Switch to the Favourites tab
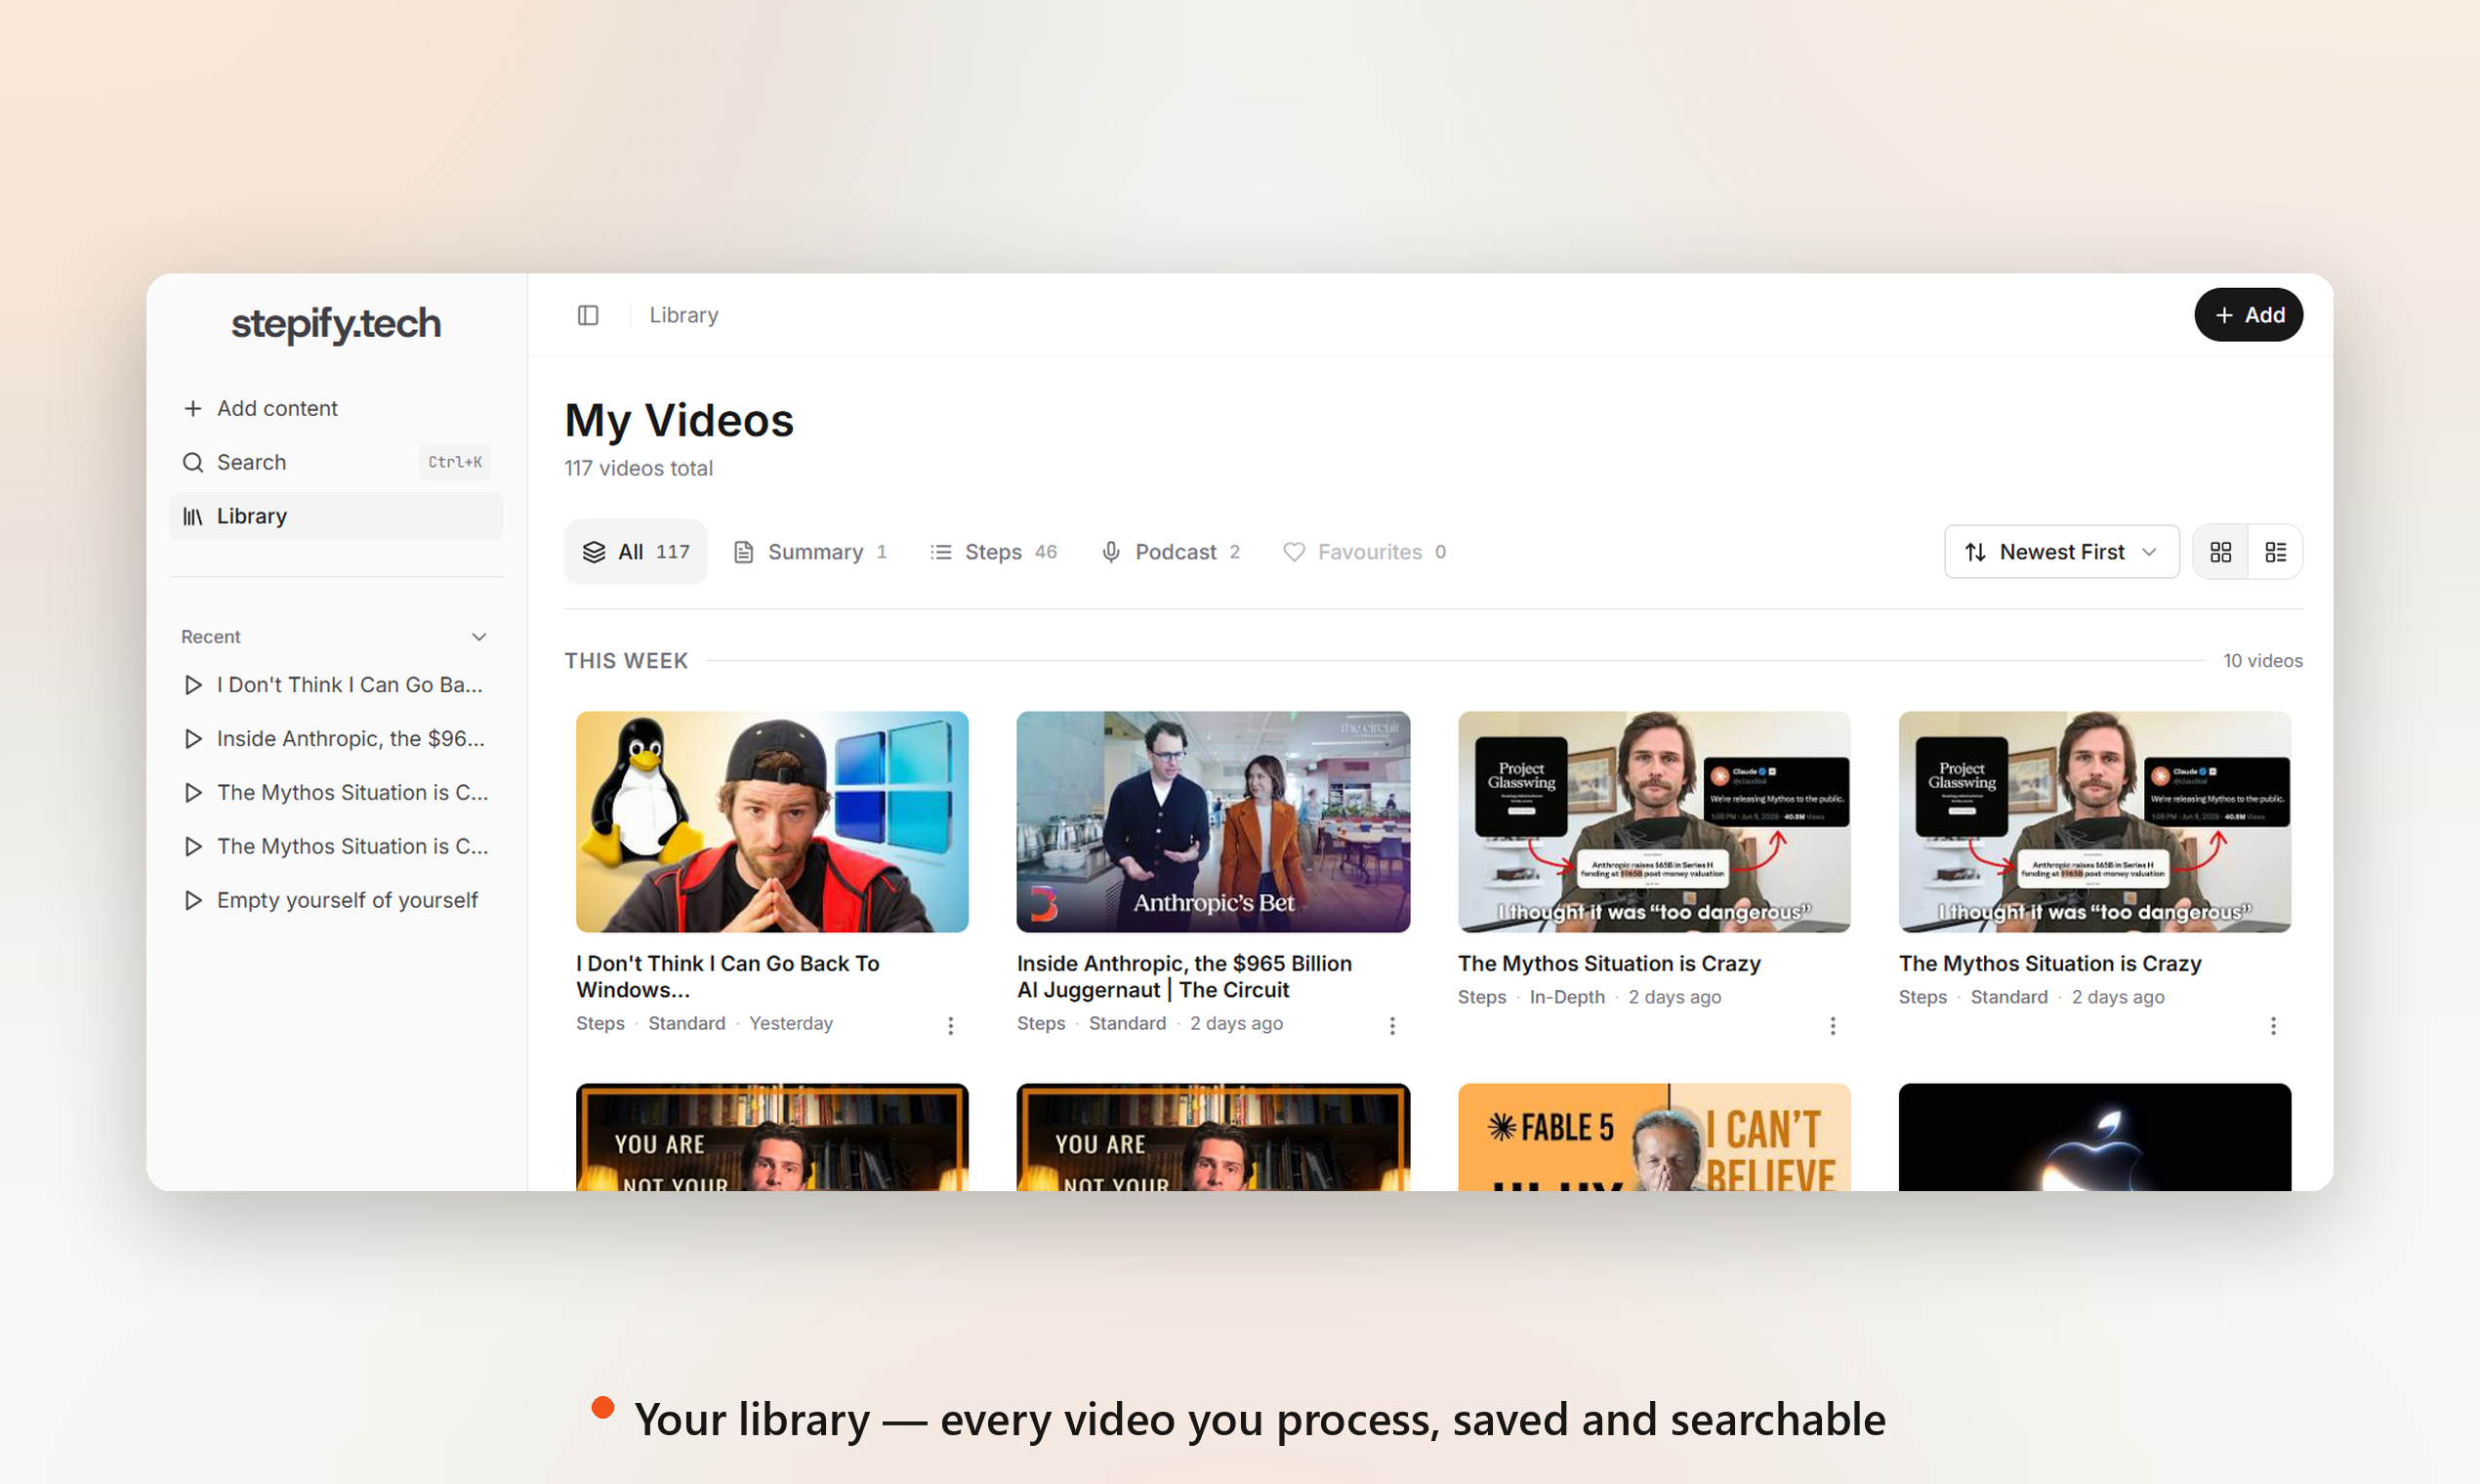The image size is (2480, 1484). (x=1365, y=552)
